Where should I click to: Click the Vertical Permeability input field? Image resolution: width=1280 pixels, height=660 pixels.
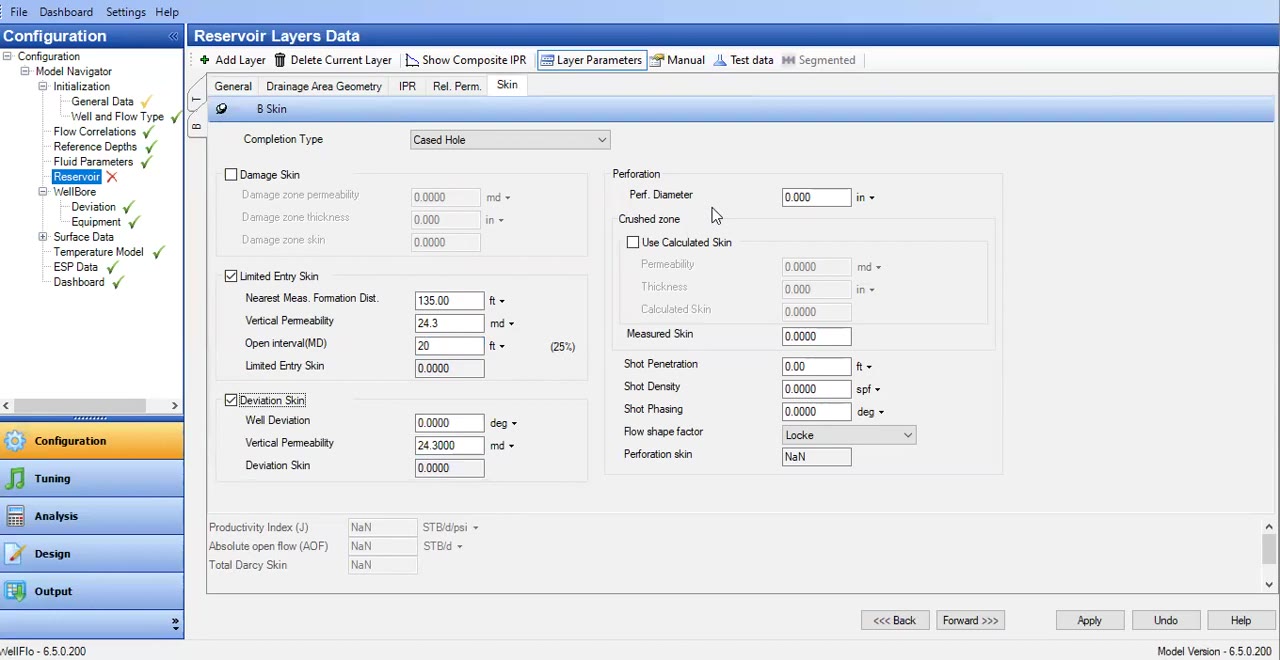(448, 322)
